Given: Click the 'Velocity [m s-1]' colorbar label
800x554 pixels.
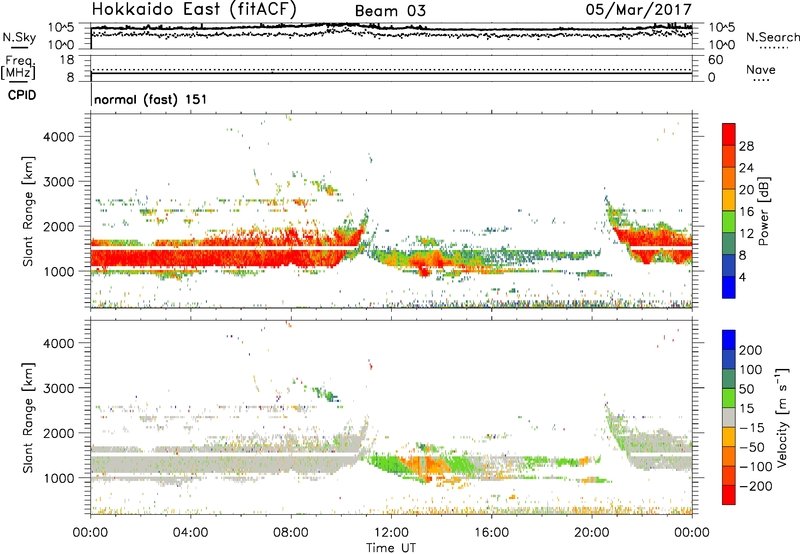Looking at the screenshot, I should point(781,417).
